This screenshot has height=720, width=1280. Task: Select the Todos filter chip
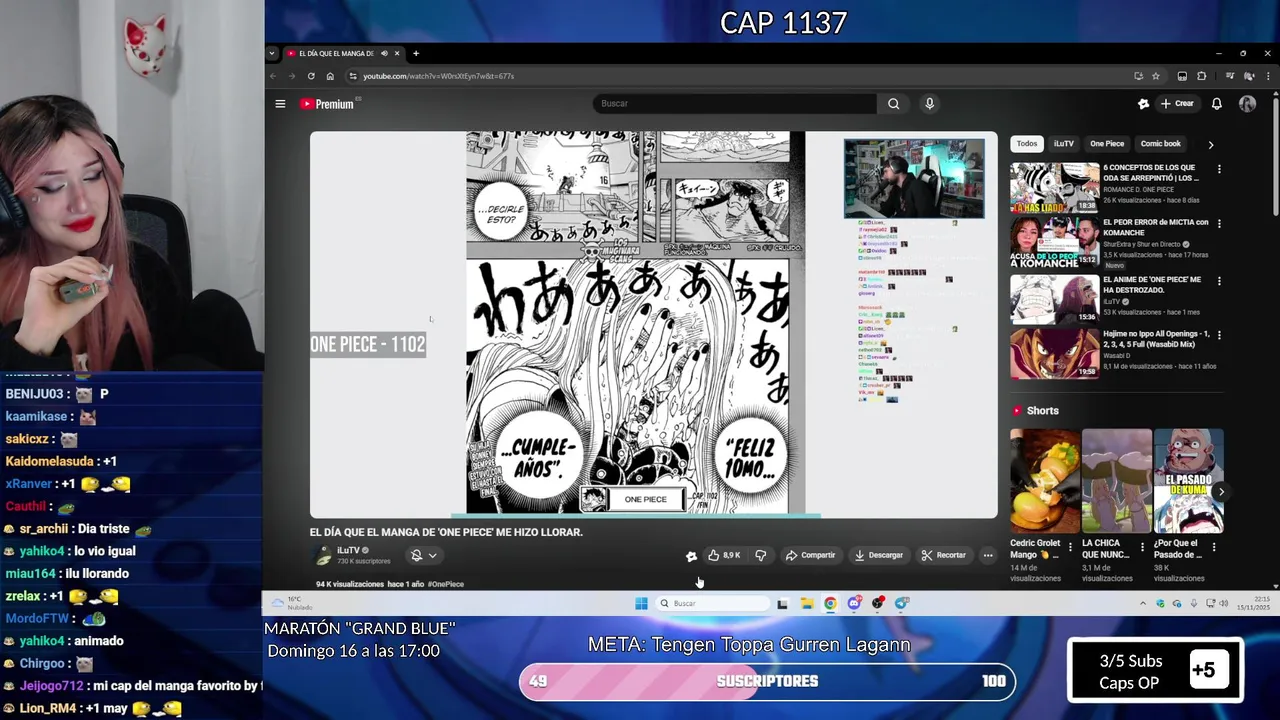click(1027, 144)
